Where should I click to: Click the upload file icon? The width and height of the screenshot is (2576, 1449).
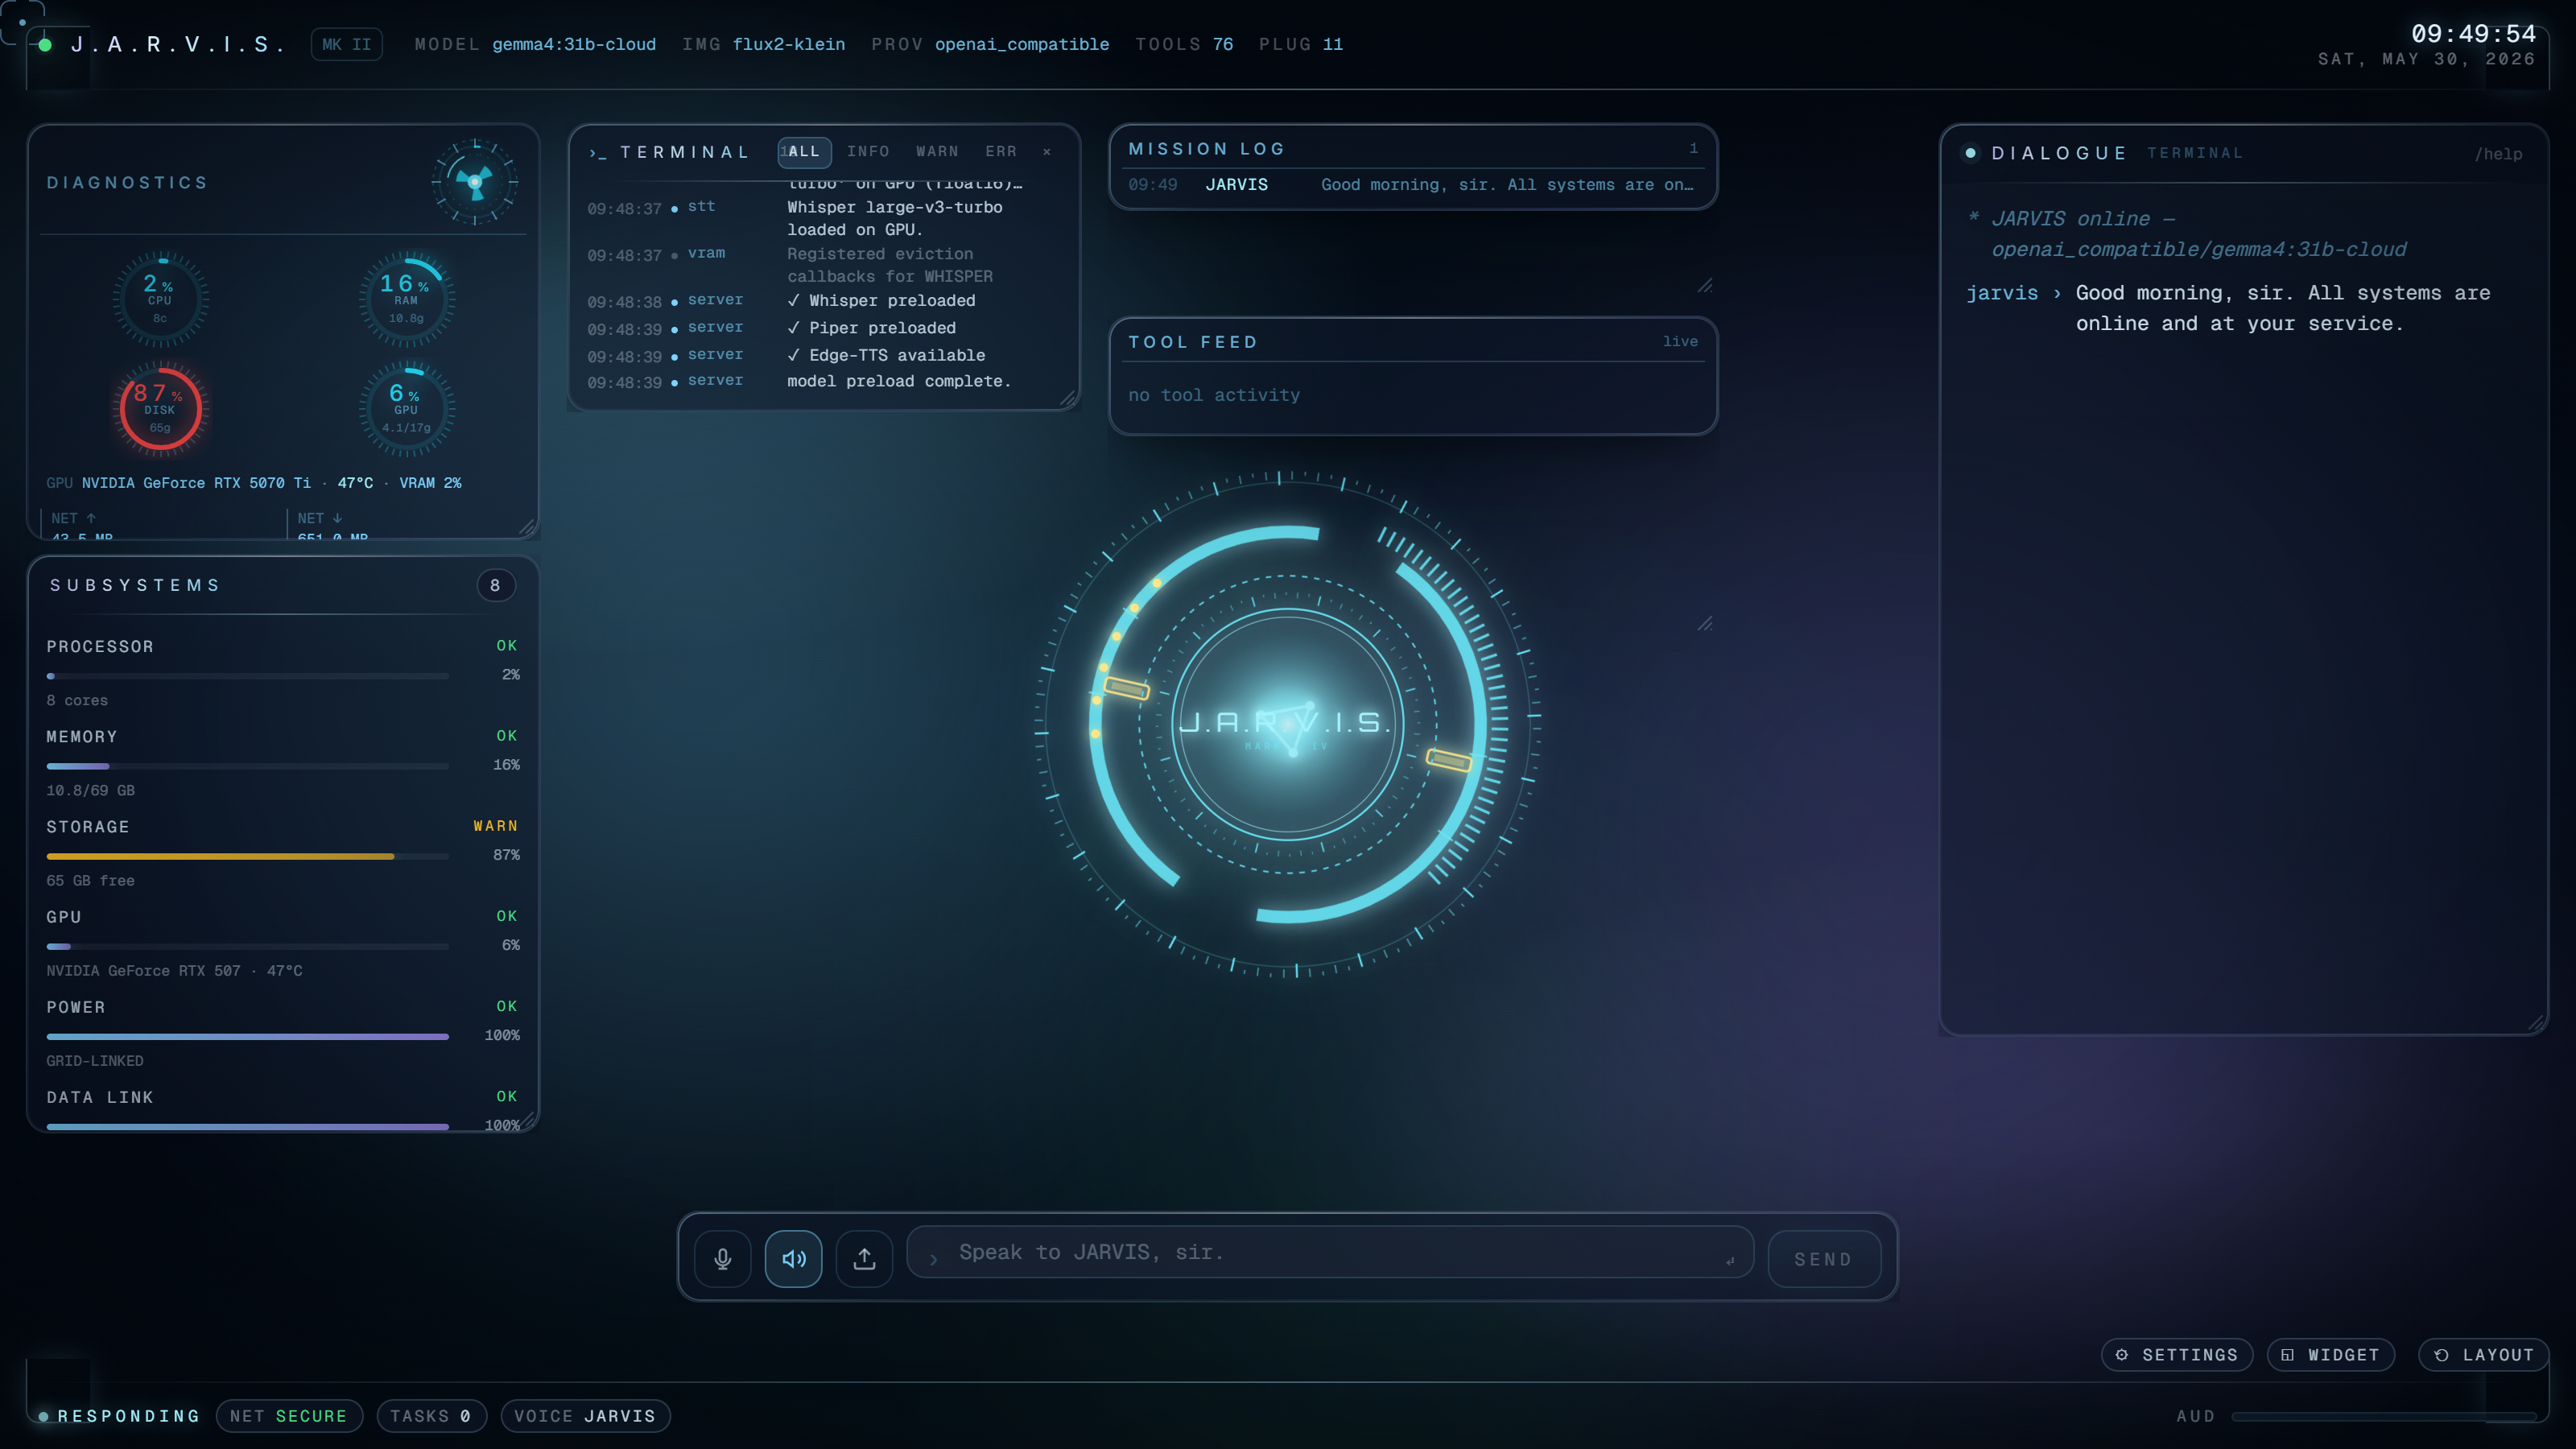(x=864, y=1258)
